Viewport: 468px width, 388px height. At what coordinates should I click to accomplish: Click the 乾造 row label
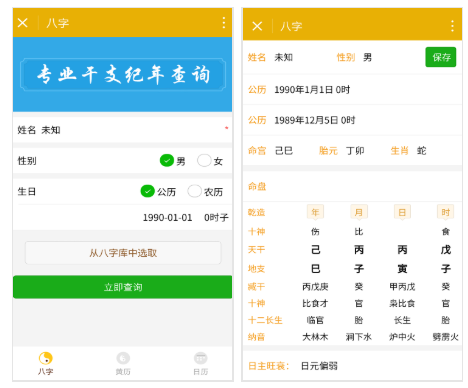pos(256,212)
